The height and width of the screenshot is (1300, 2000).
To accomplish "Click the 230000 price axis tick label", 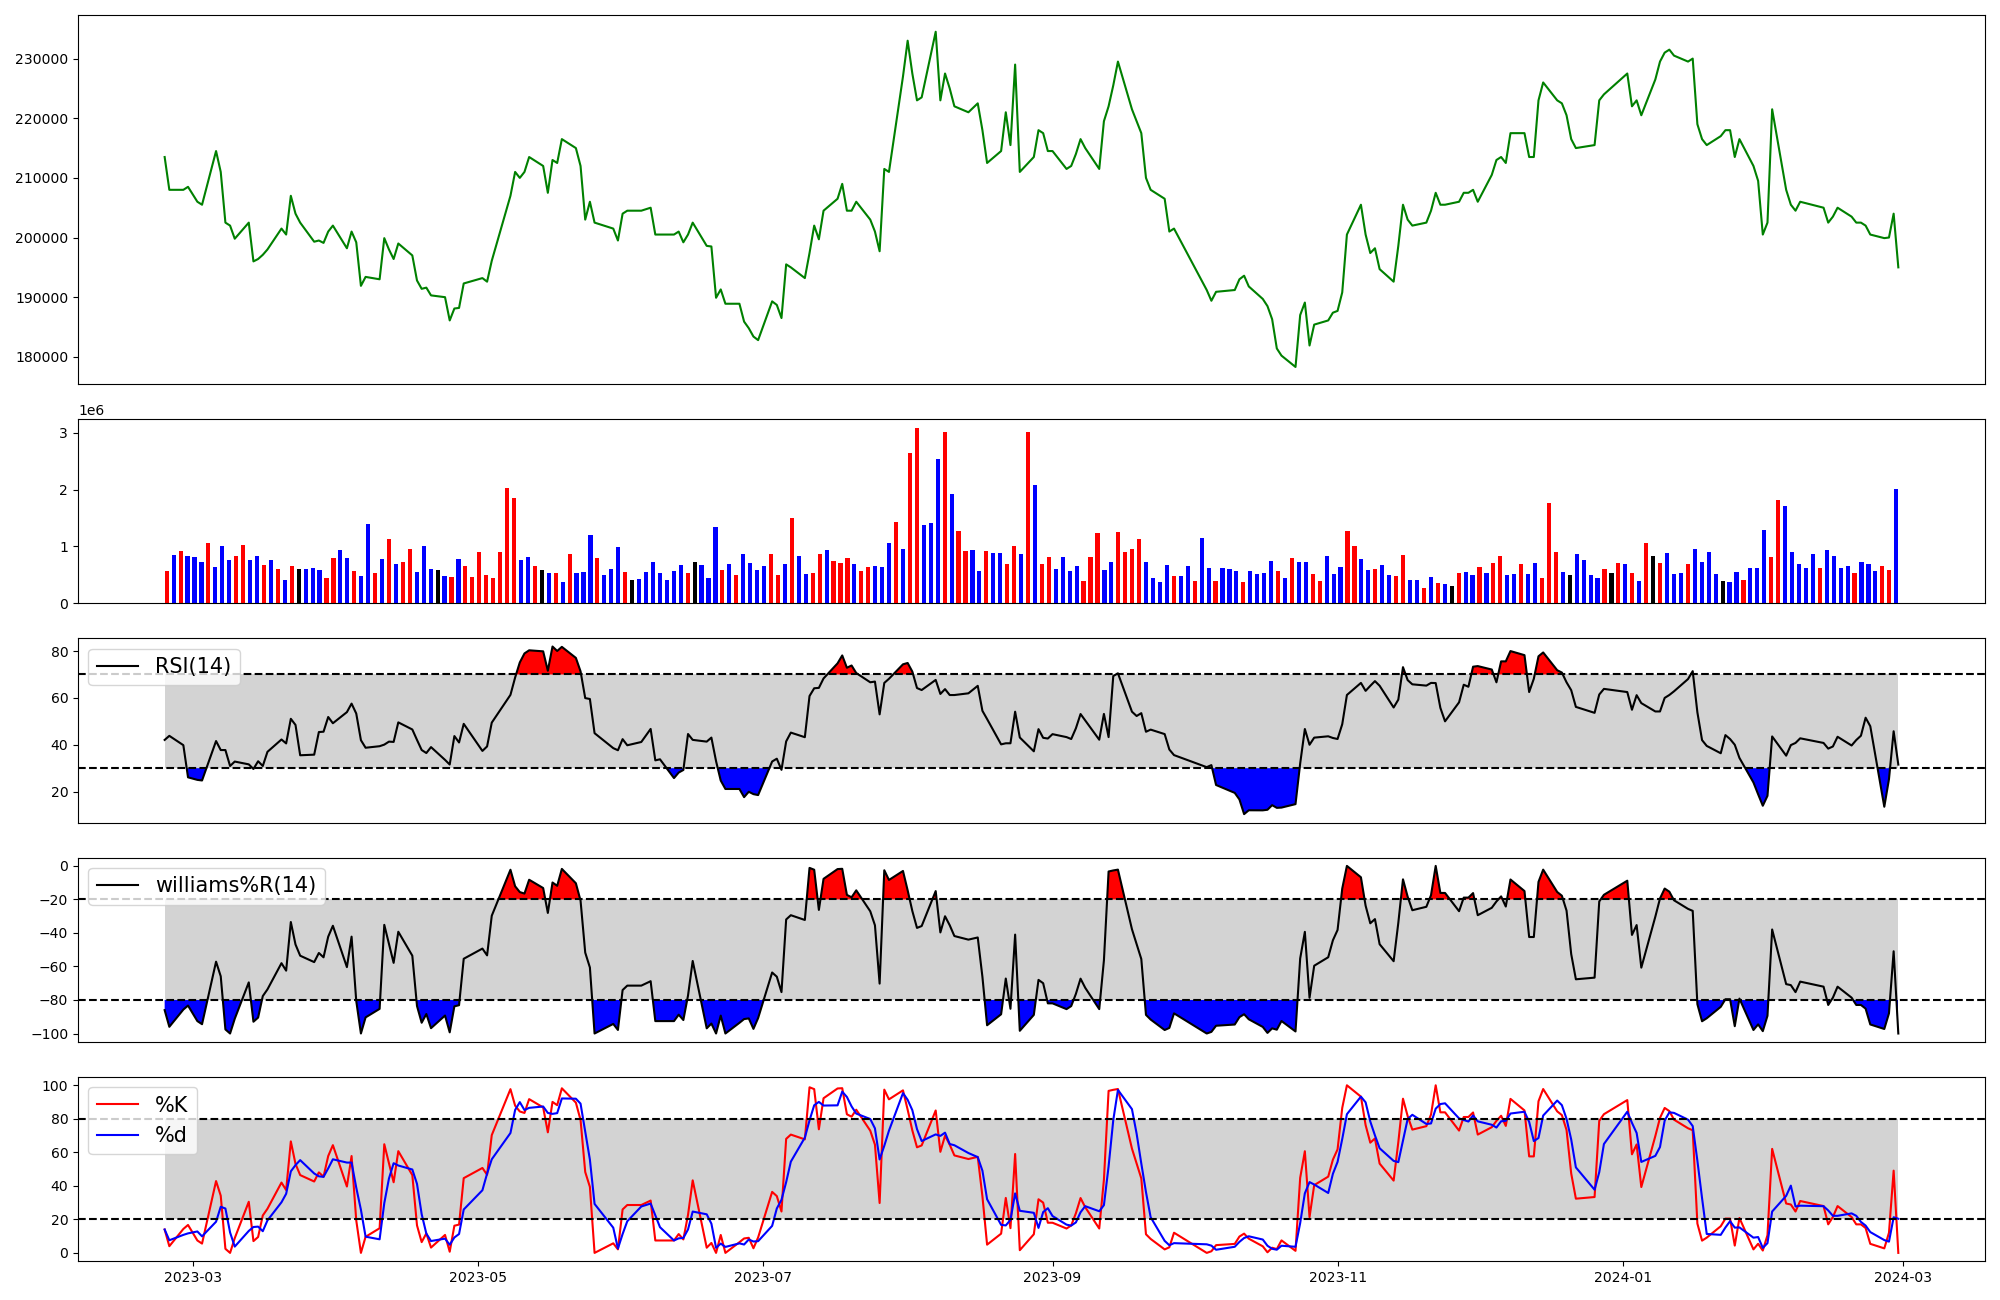I will (41, 59).
